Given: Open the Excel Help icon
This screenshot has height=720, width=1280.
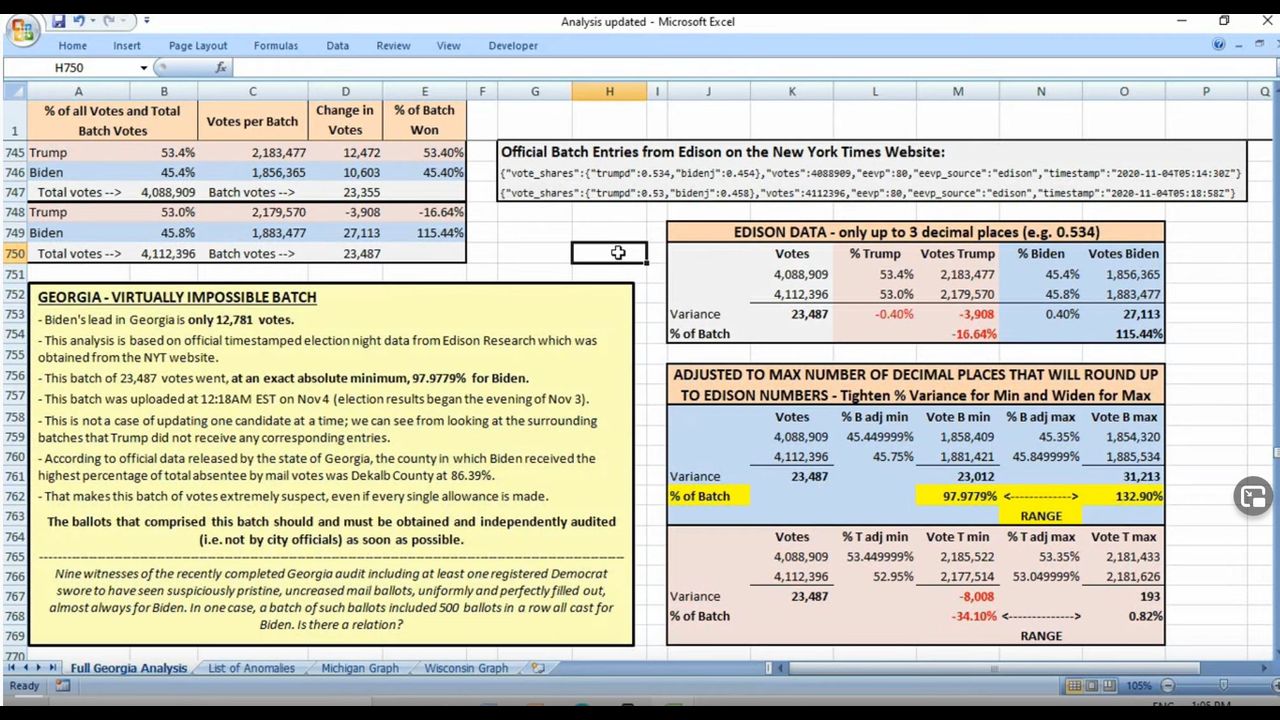Looking at the screenshot, I should tap(1218, 45).
